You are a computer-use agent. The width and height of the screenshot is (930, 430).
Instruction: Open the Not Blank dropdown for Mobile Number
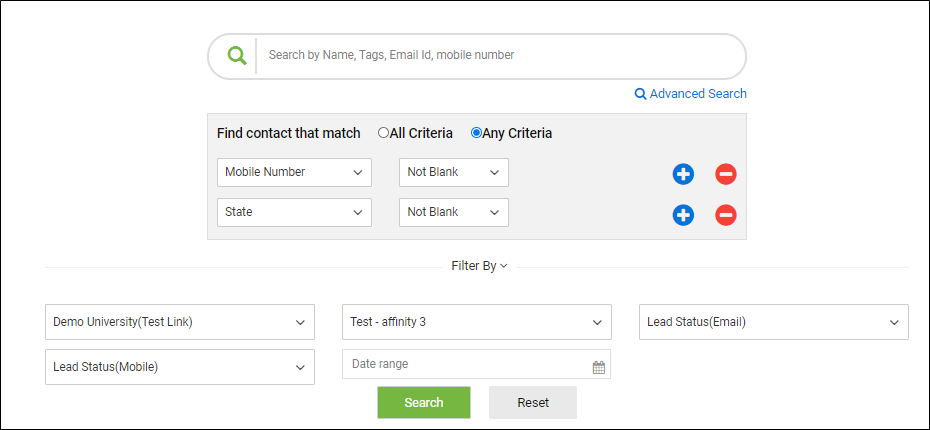point(454,172)
